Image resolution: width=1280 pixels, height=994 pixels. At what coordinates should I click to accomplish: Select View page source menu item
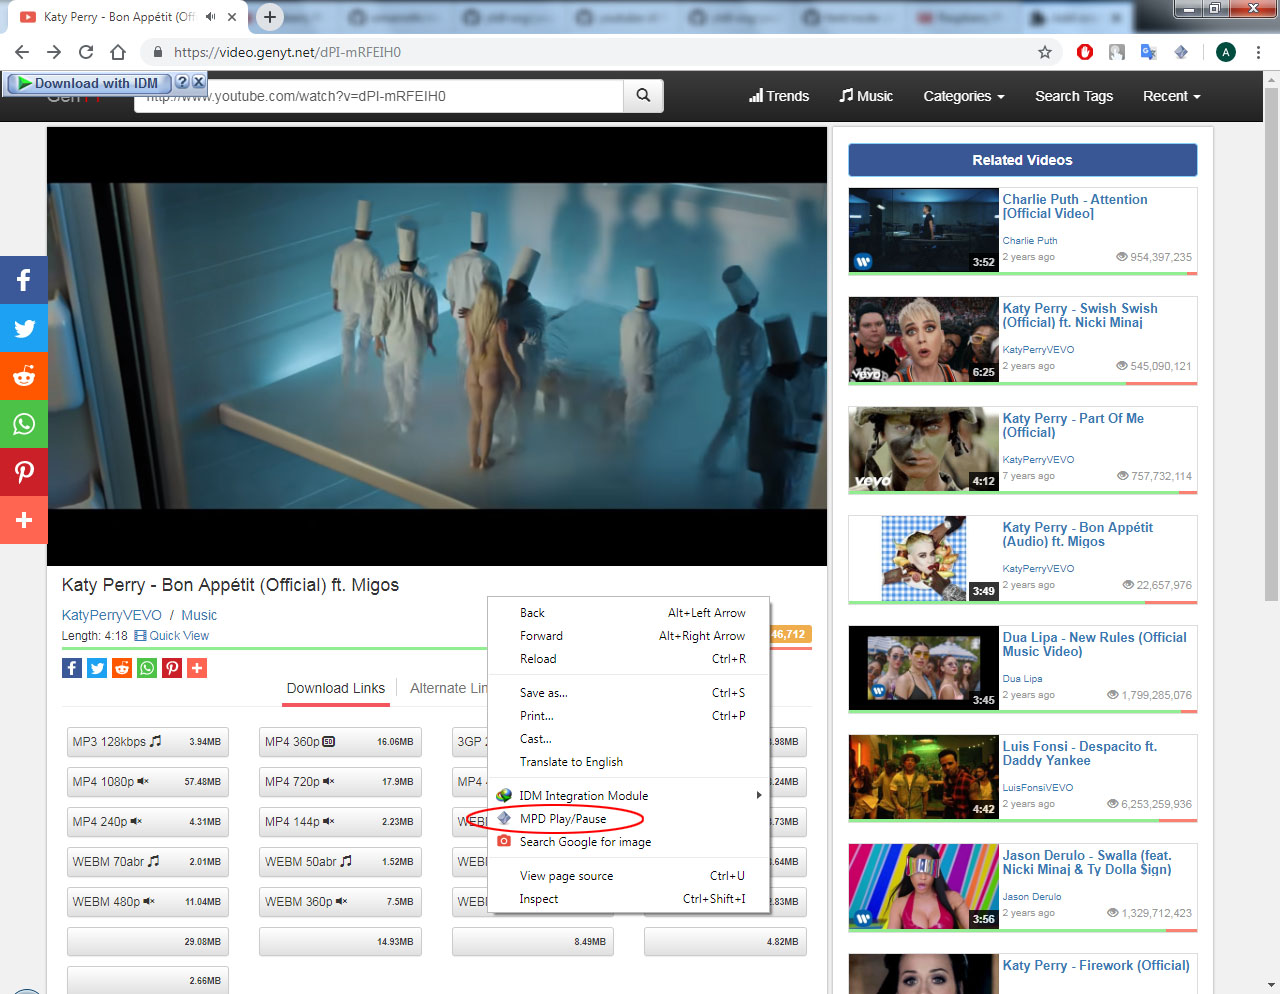coord(629,876)
